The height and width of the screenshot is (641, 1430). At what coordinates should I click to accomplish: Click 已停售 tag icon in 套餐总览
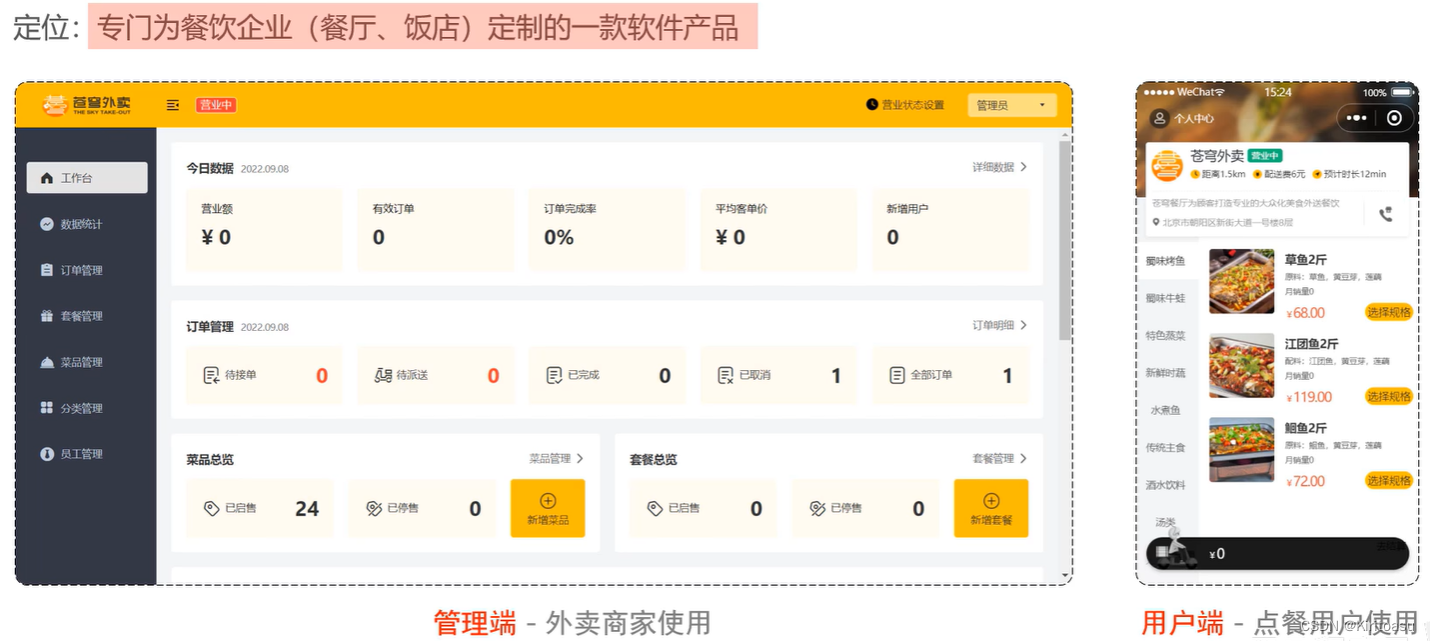[817, 509]
